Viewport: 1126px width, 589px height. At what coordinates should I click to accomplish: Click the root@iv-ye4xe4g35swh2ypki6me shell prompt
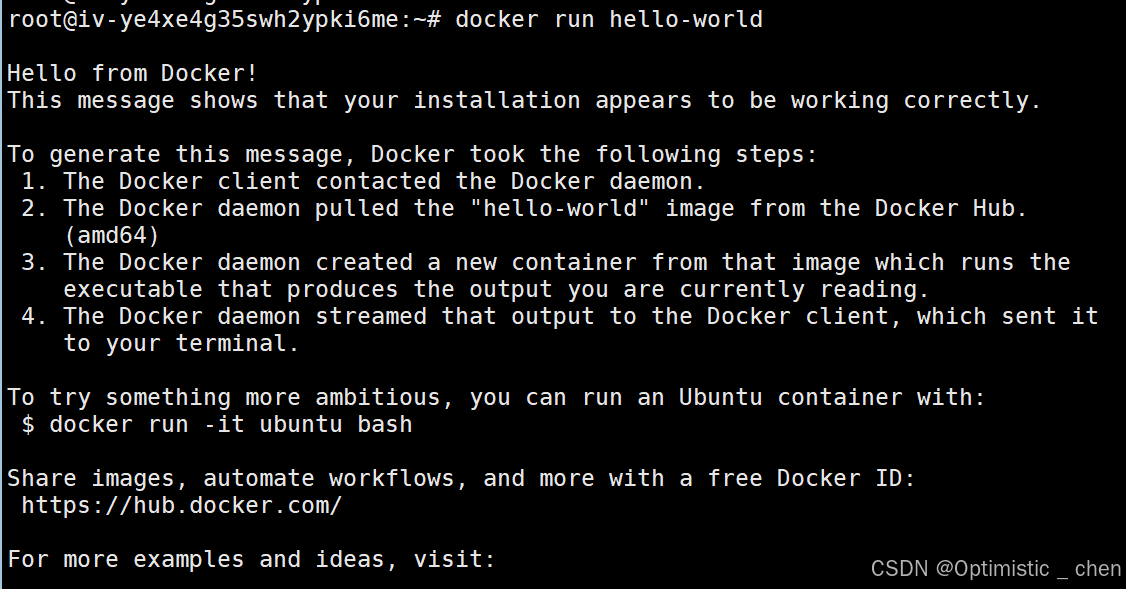pyautogui.click(x=224, y=19)
